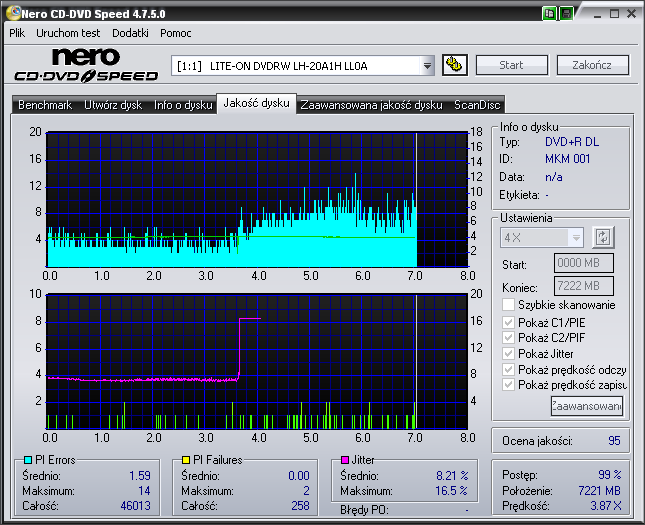Click the Prędkość value 3.87 X
645x525 pixels.
point(606,506)
